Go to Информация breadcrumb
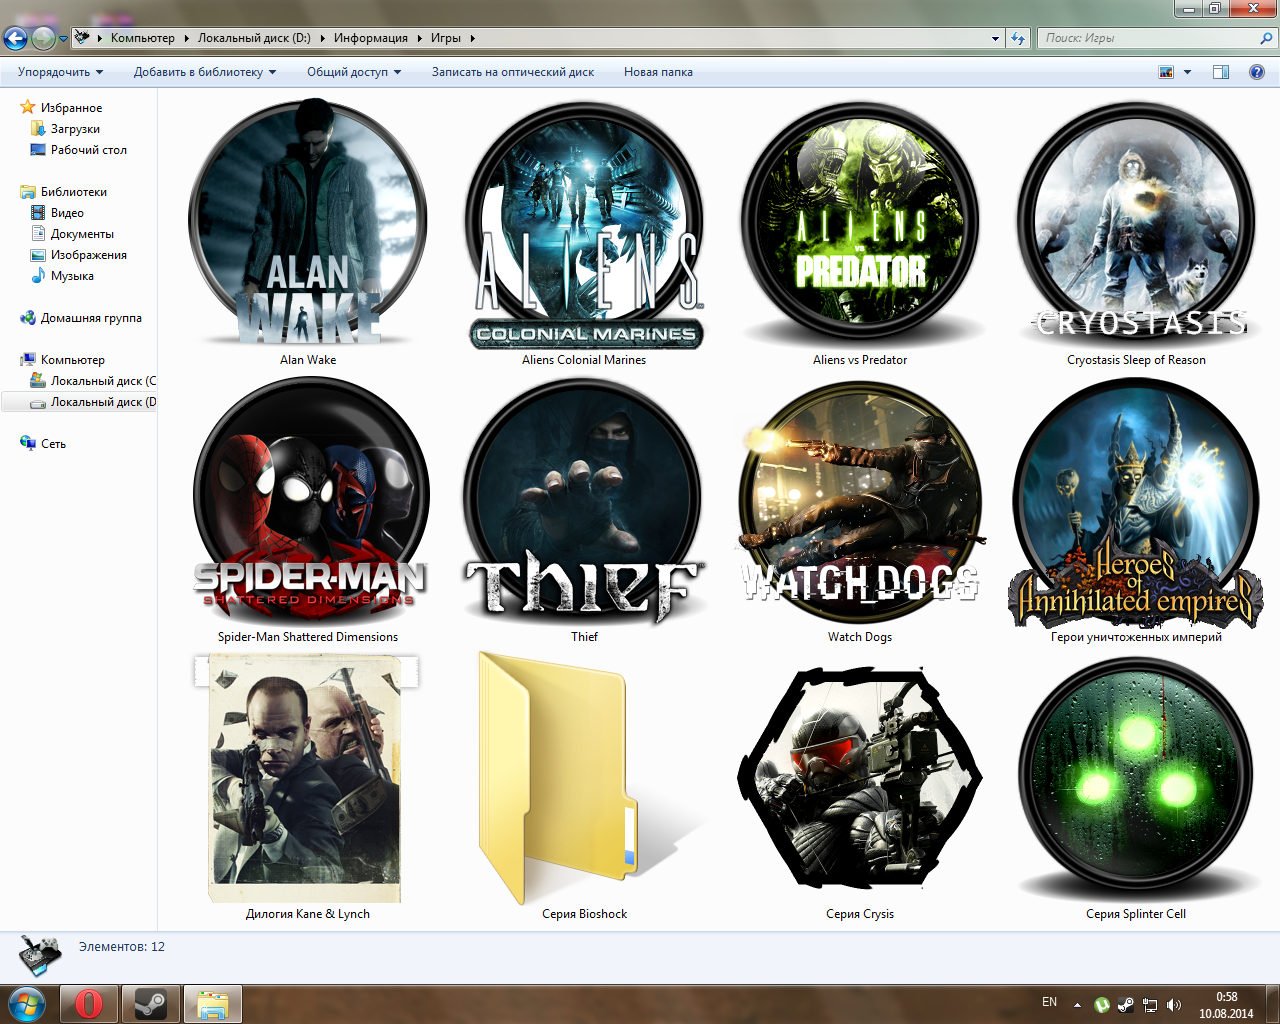 371,38
